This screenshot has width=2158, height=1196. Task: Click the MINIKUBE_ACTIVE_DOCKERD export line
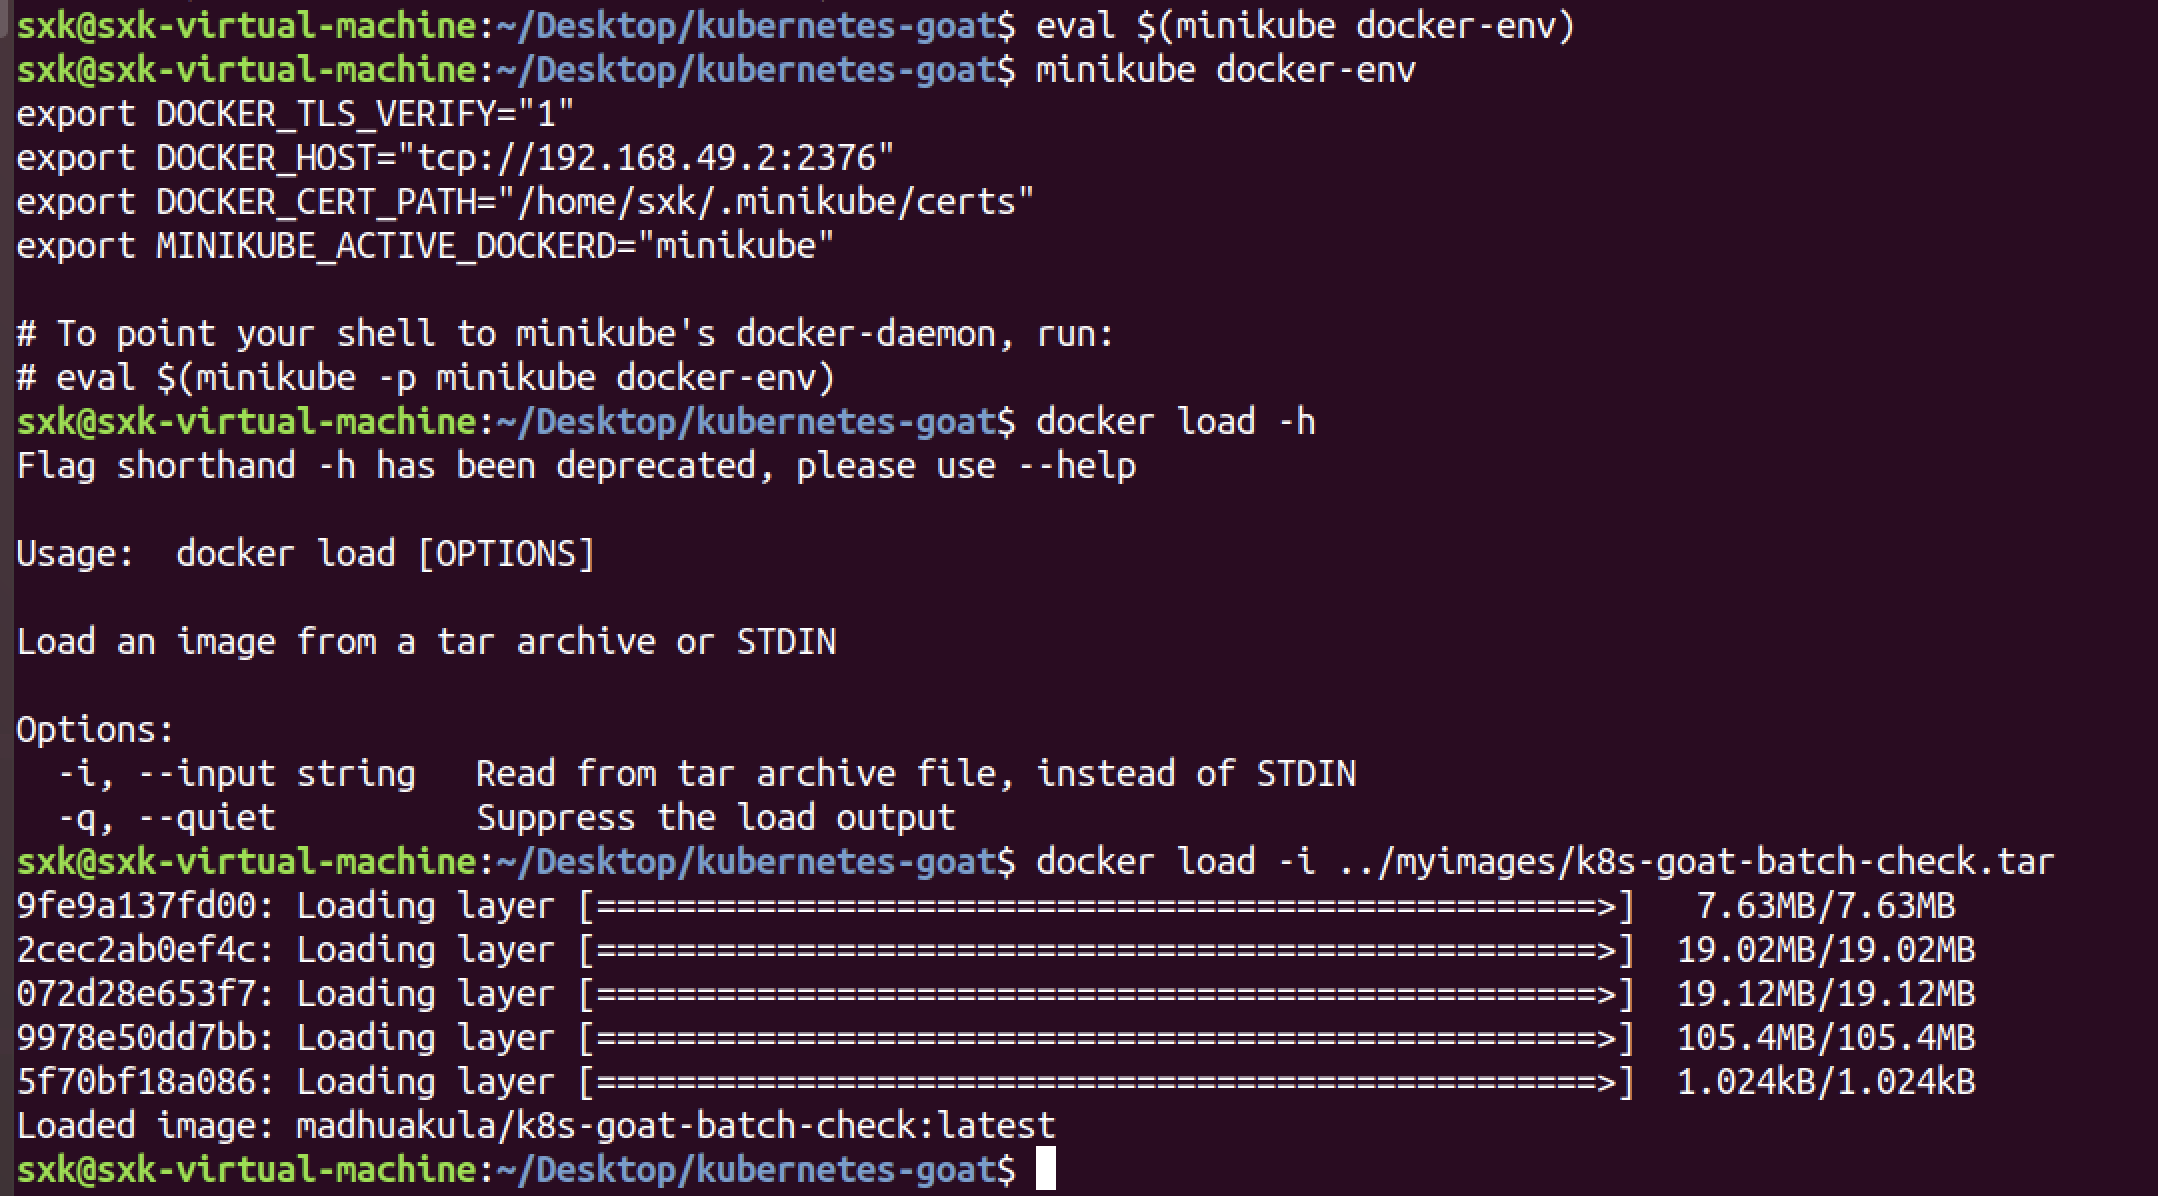[x=425, y=246]
